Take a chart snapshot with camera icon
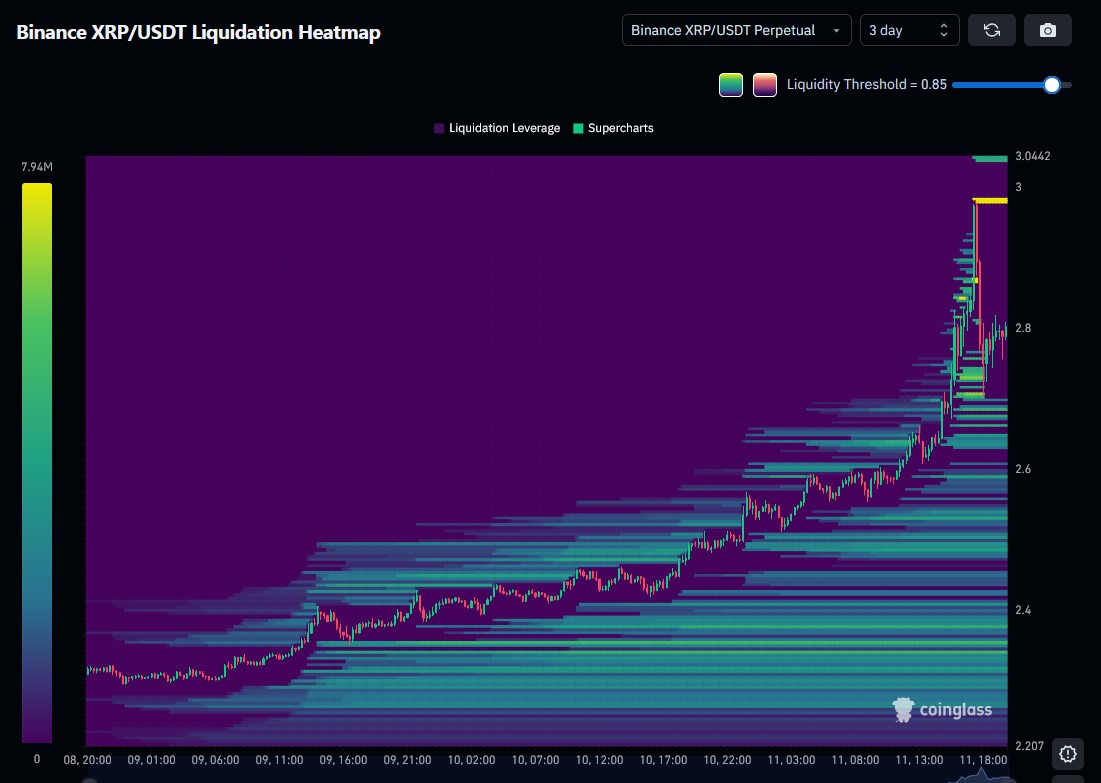This screenshot has width=1101, height=783. click(1048, 30)
